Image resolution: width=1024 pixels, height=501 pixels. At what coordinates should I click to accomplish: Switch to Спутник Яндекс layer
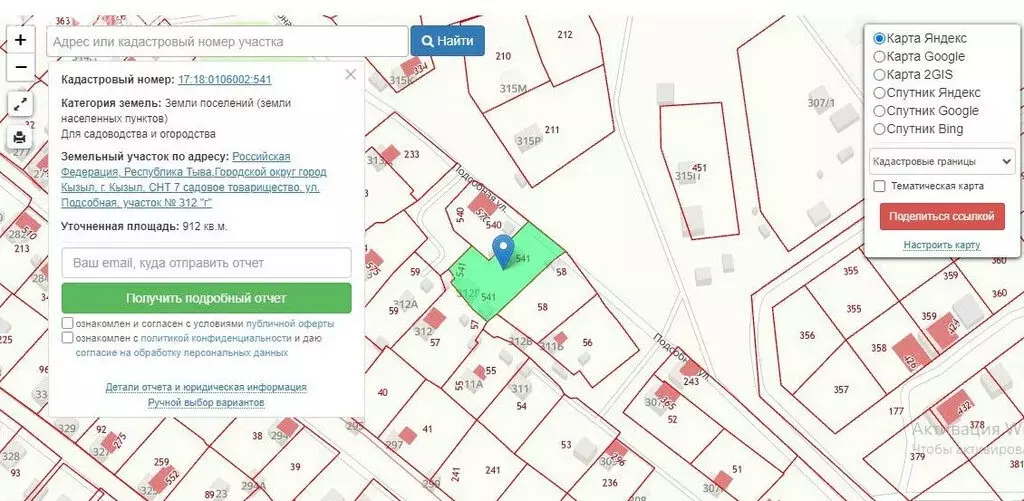(880, 93)
